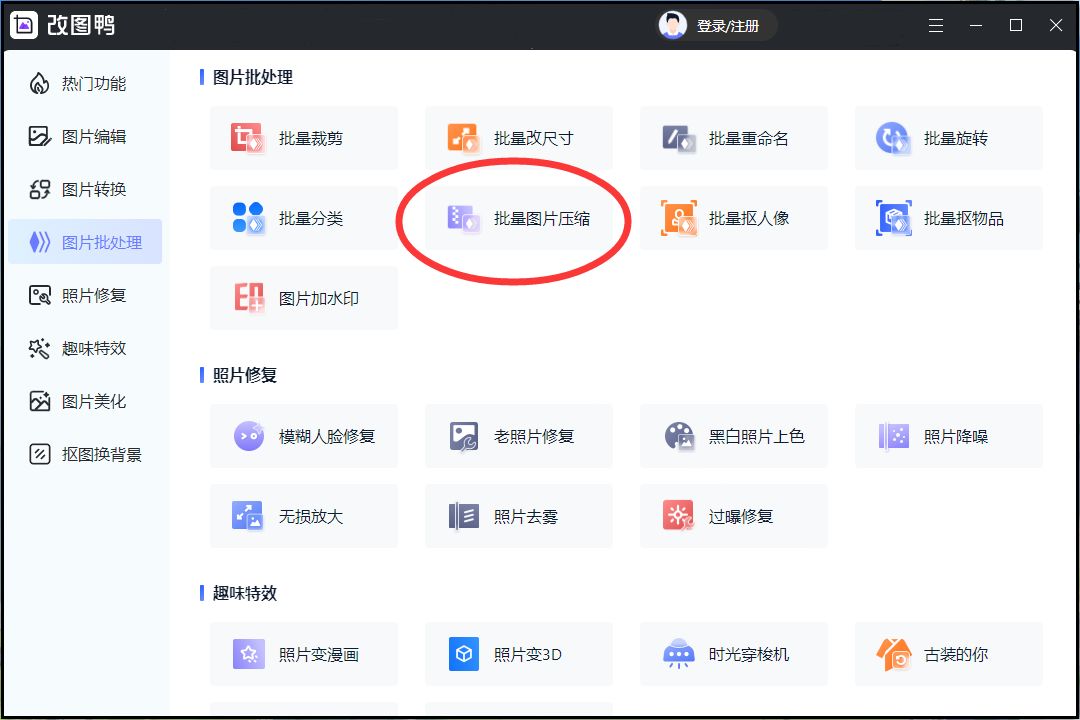Viewport: 1080px width, 720px height.
Task: Click the user avatar next to login
Action: click(x=673, y=25)
